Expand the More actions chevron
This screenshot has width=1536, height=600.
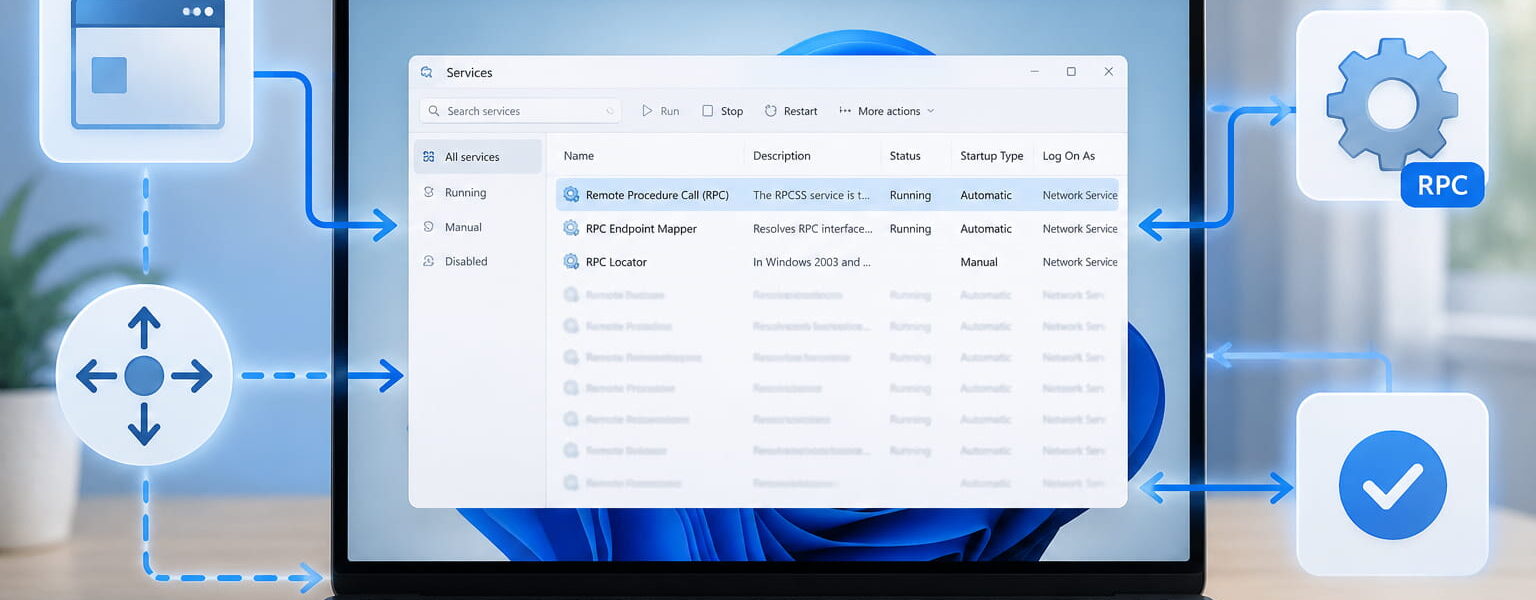[x=931, y=111]
